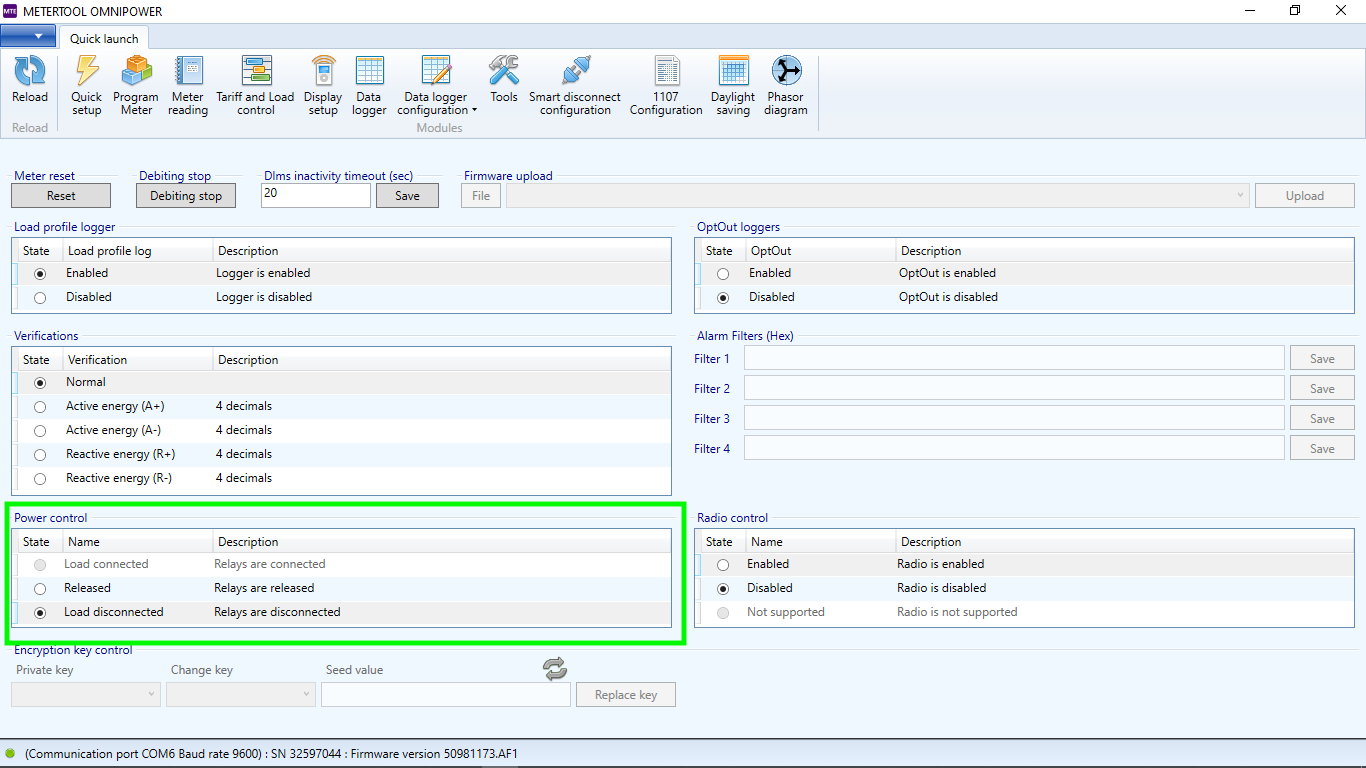The image size is (1366, 768).
Task: Click the Load profile log column header
Action: point(138,251)
